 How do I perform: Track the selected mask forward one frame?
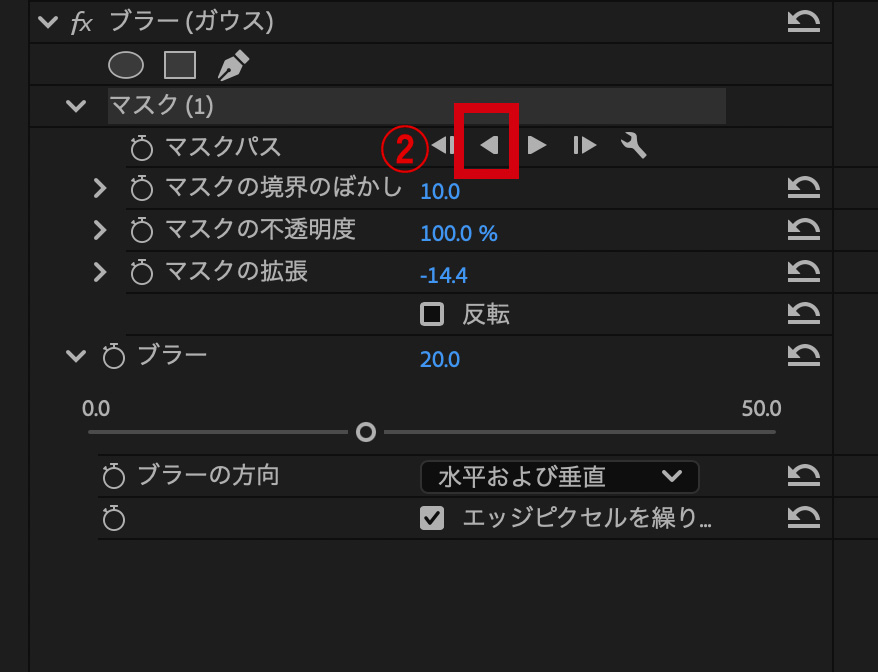pyautogui.click(x=585, y=146)
